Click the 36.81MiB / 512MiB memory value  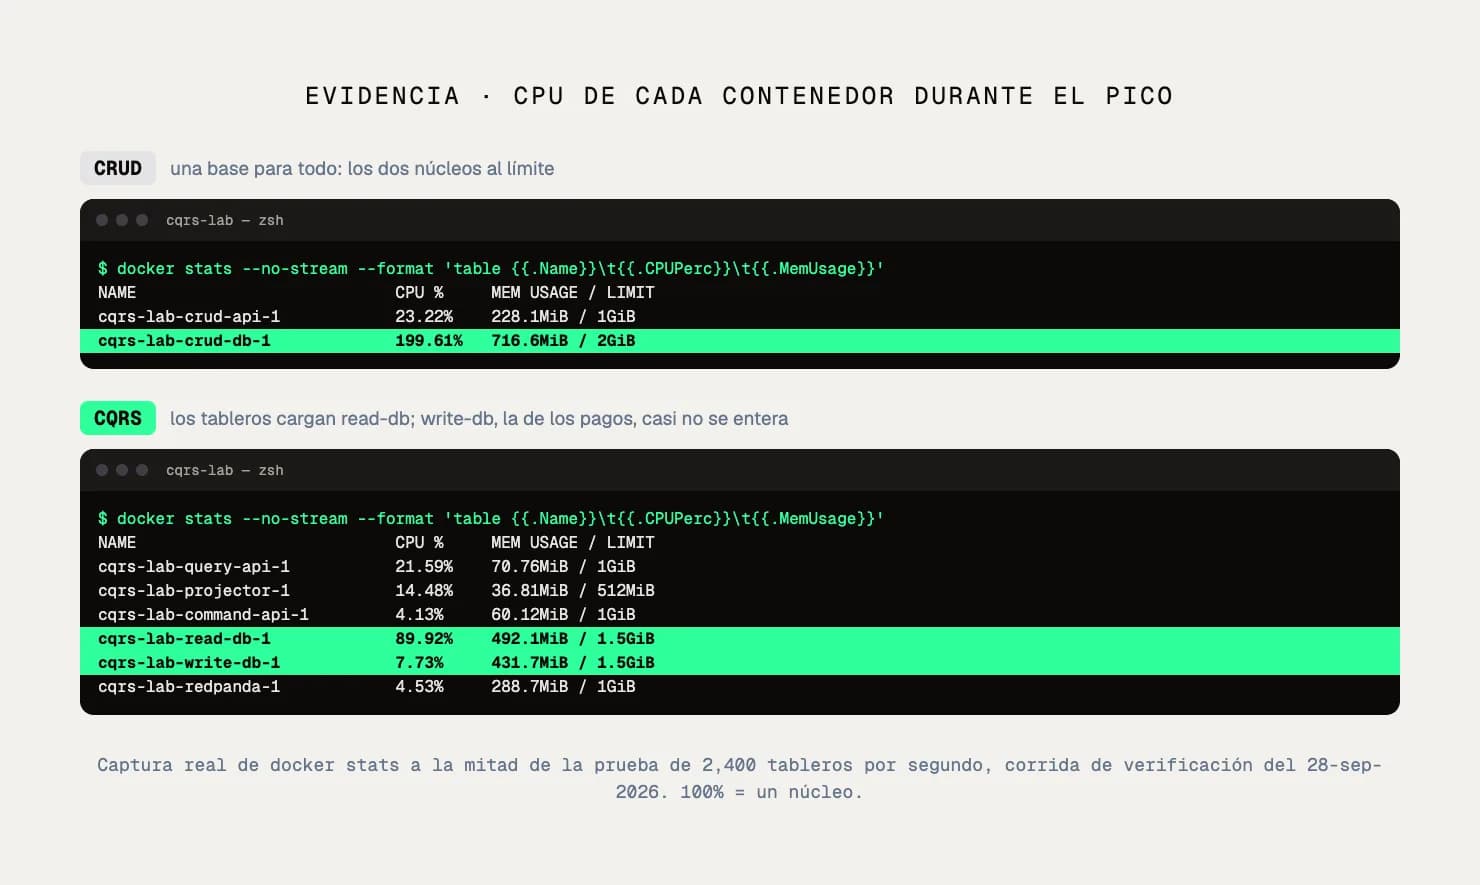[573, 590]
